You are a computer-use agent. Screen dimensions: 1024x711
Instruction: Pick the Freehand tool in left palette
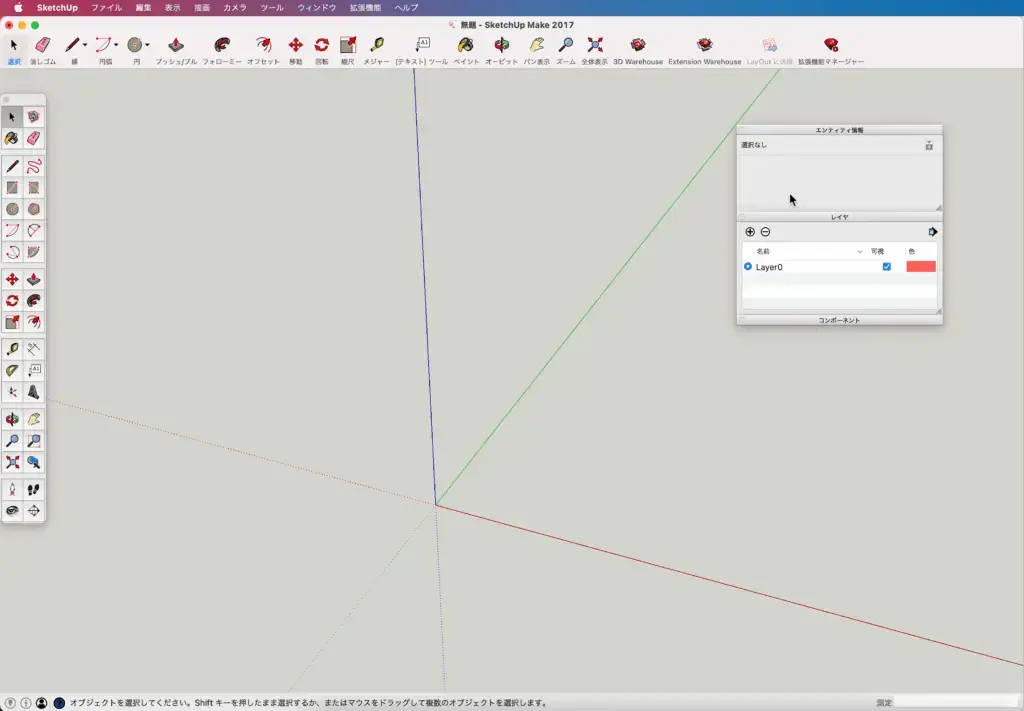click(33, 166)
